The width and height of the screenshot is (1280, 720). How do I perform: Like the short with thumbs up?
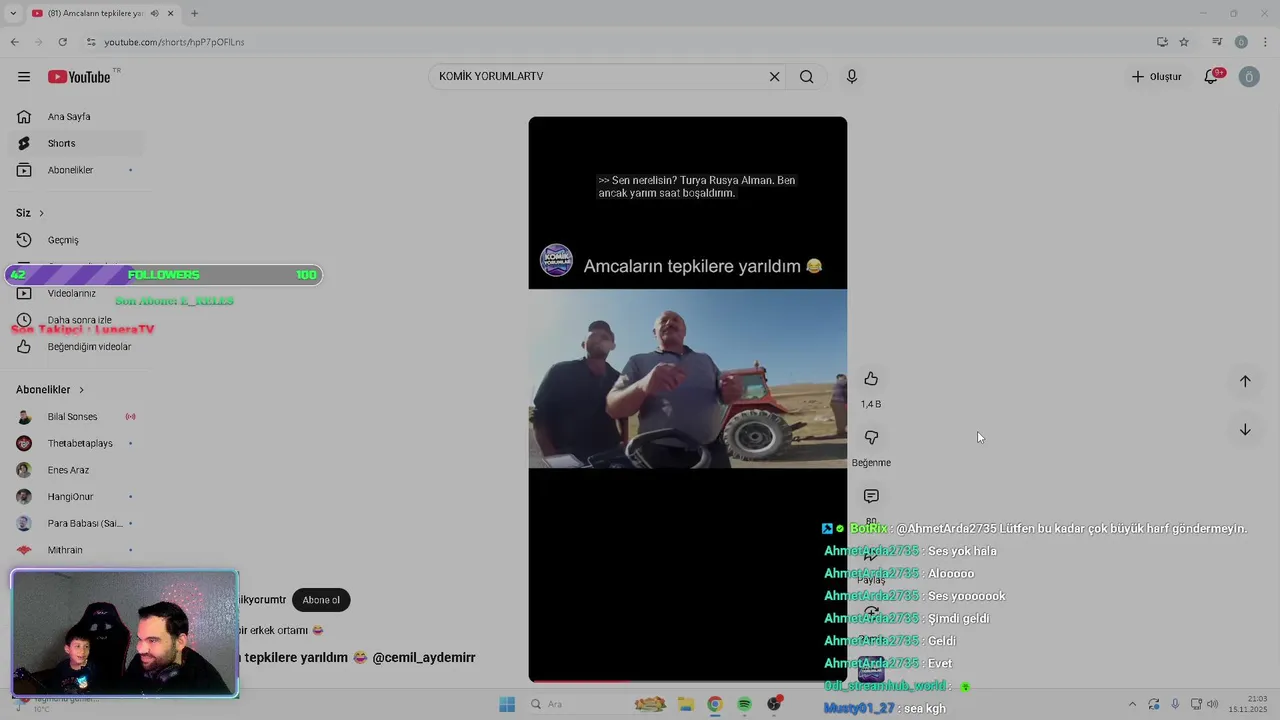871,379
